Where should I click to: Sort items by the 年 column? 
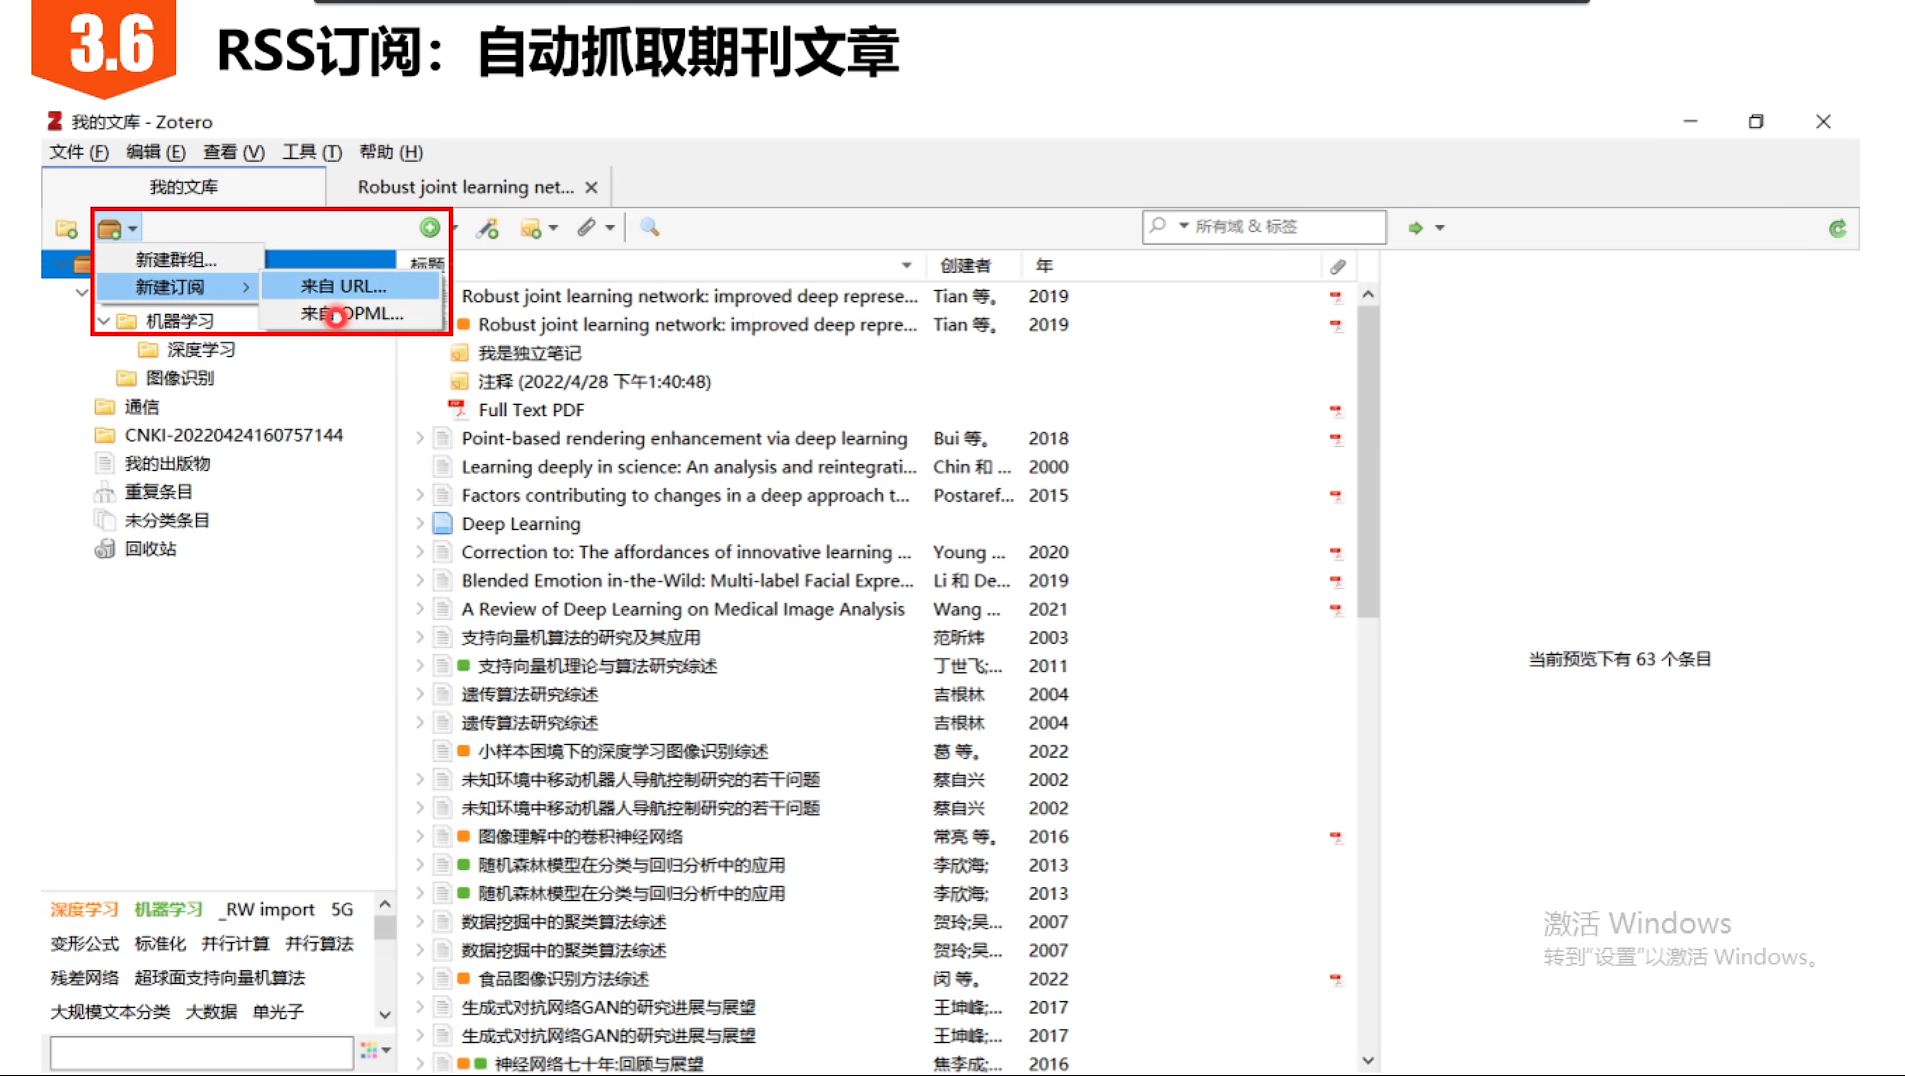tap(1044, 265)
